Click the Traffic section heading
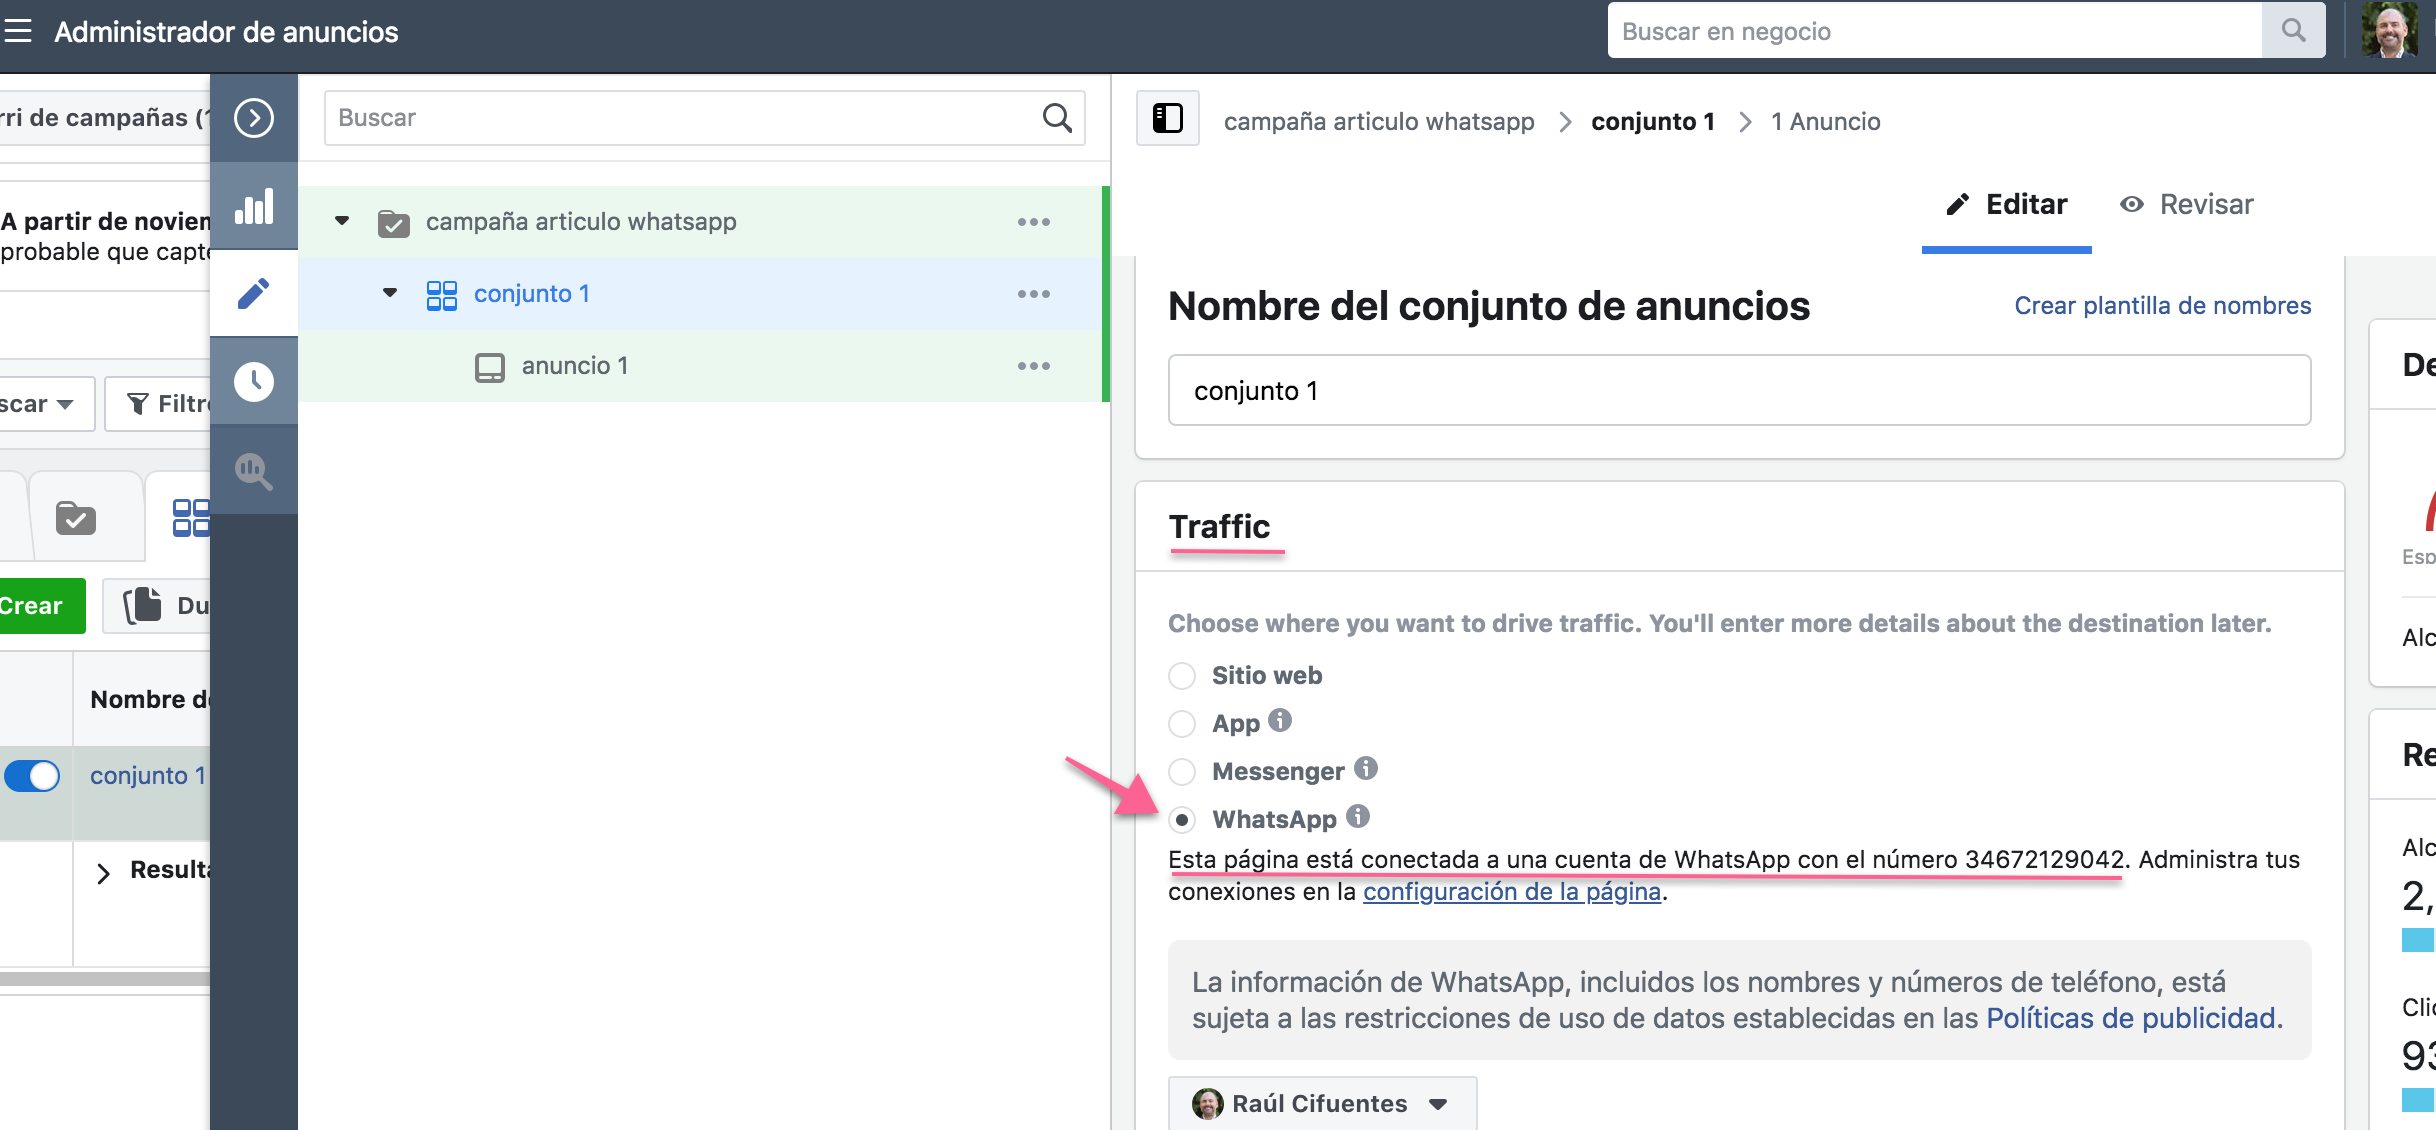 [x=1219, y=526]
